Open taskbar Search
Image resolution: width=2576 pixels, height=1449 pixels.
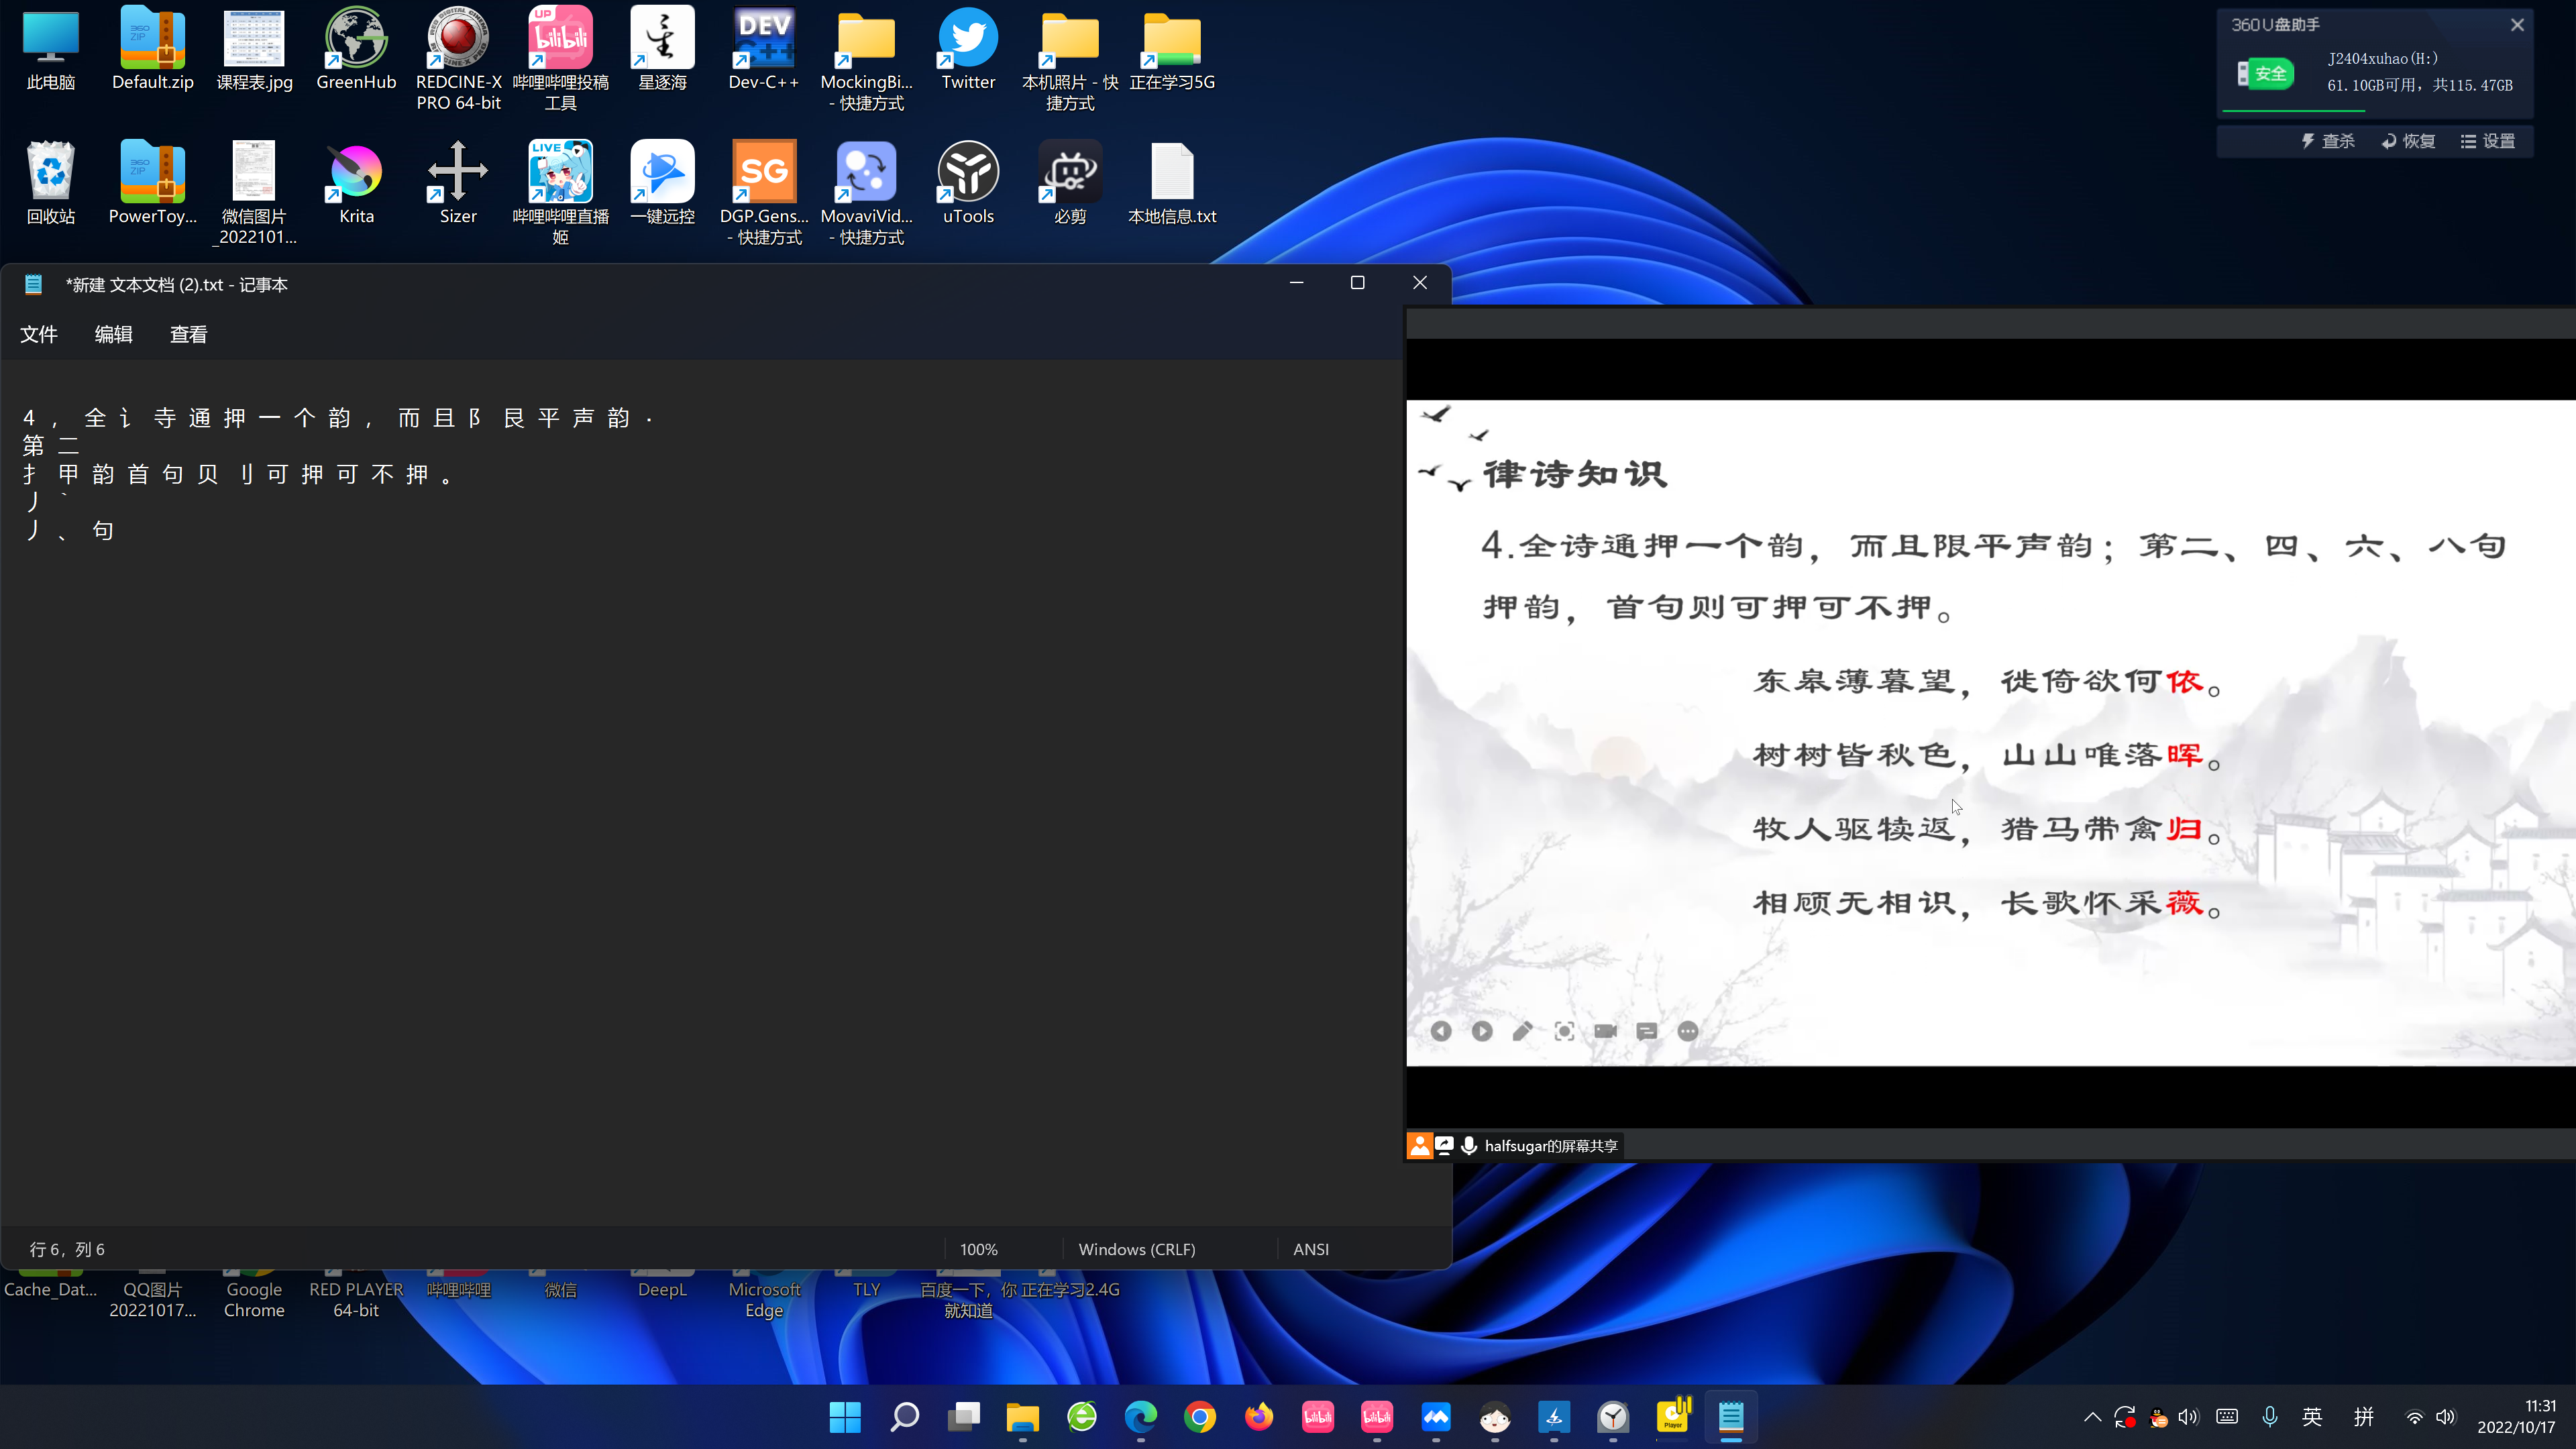904,1417
